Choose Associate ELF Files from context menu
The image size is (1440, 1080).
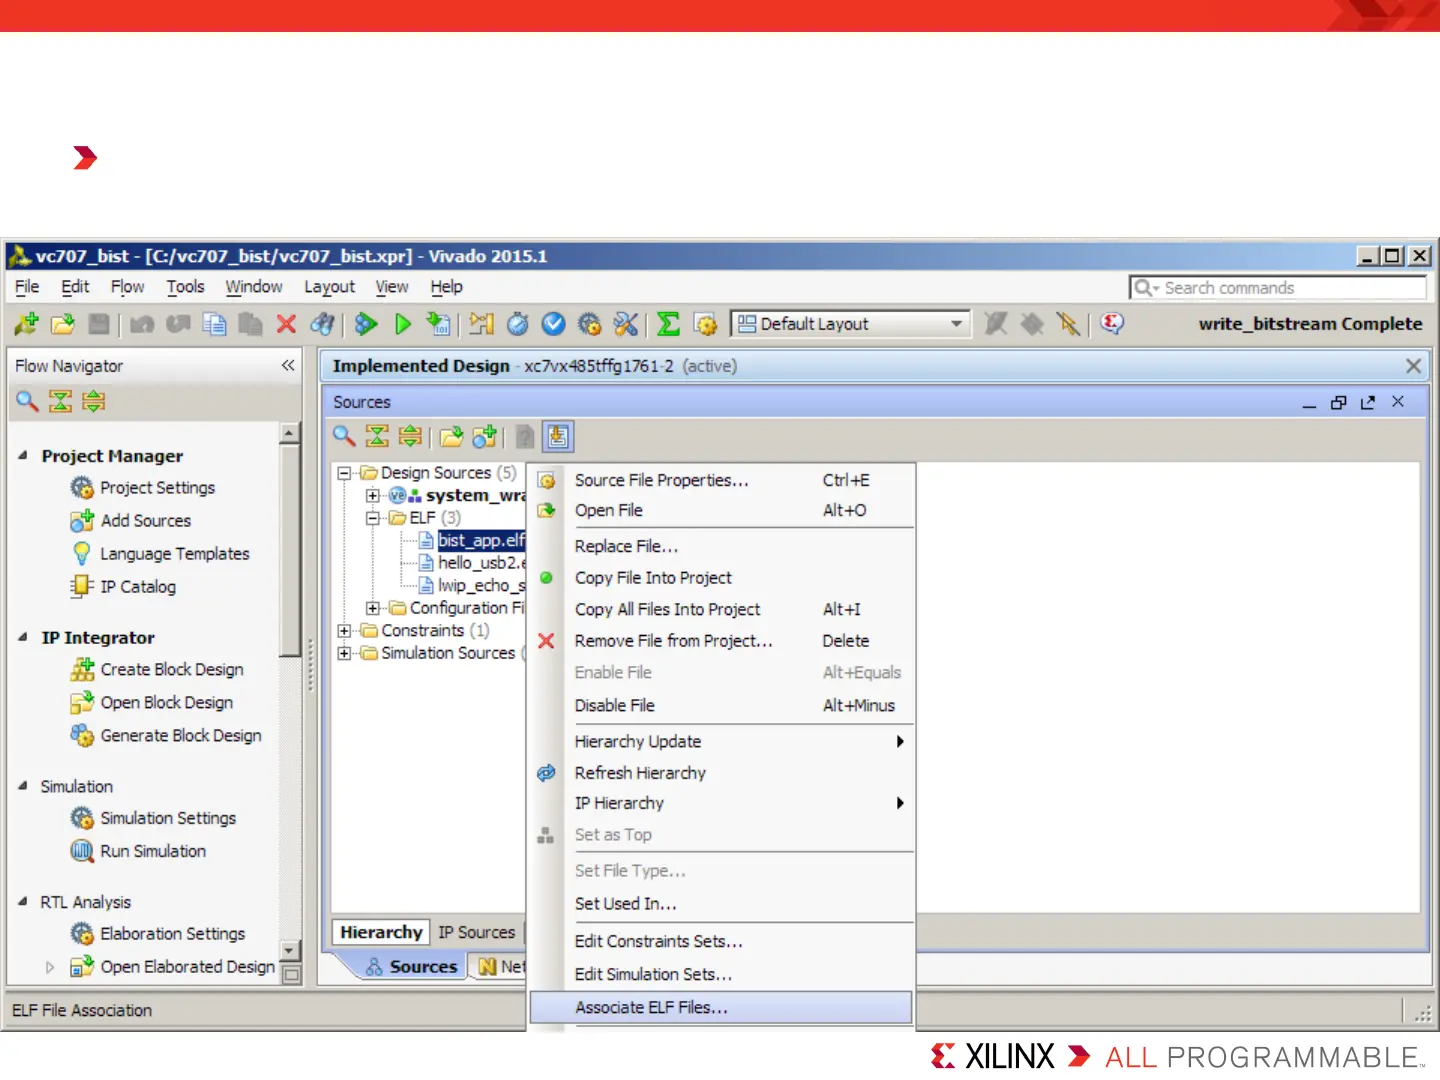pos(721,1007)
